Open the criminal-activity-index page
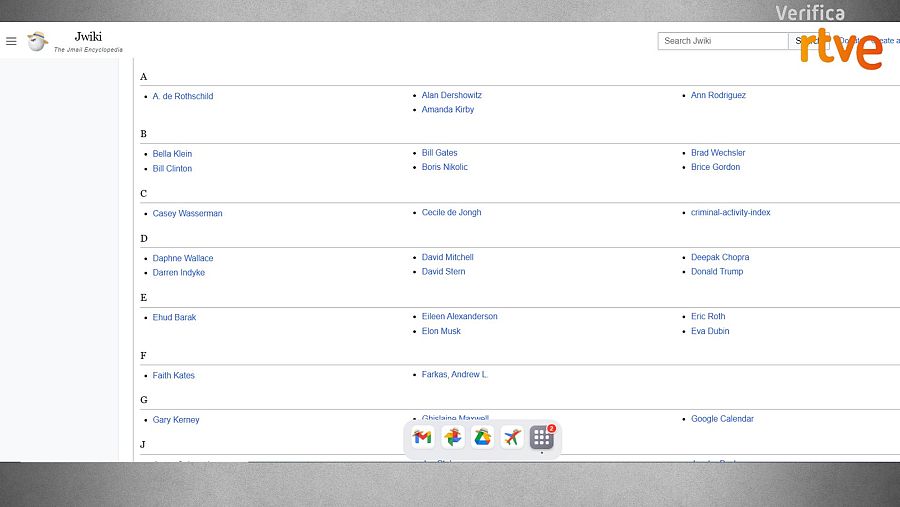The width and height of the screenshot is (900, 507). (730, 212)
